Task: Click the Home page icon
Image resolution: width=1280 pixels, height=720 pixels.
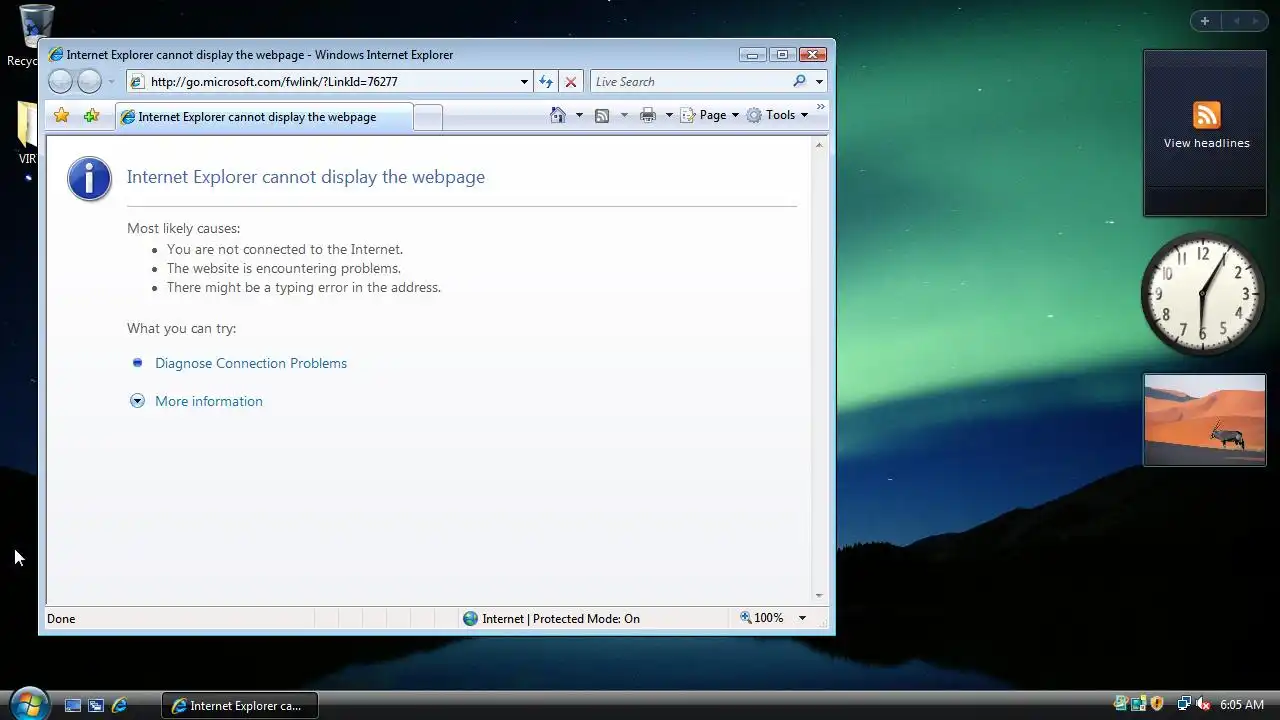Action: [558, 115]
